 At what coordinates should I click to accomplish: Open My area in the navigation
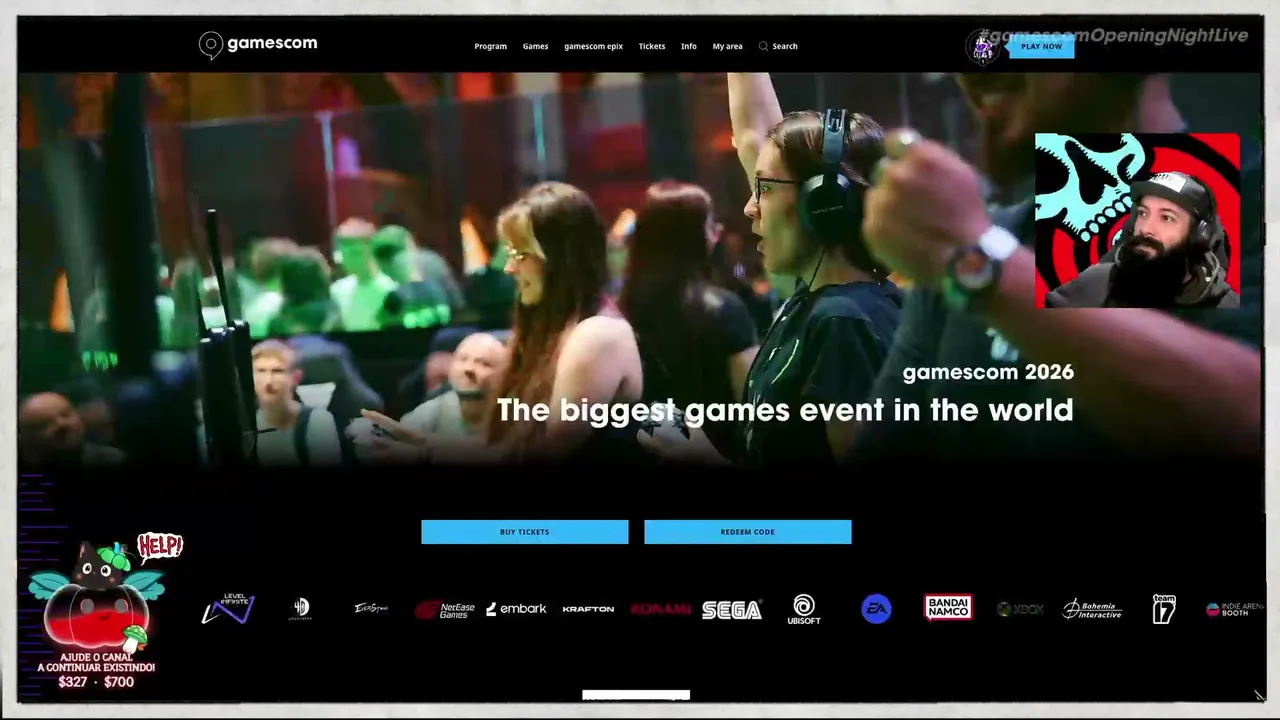[727, 46]
